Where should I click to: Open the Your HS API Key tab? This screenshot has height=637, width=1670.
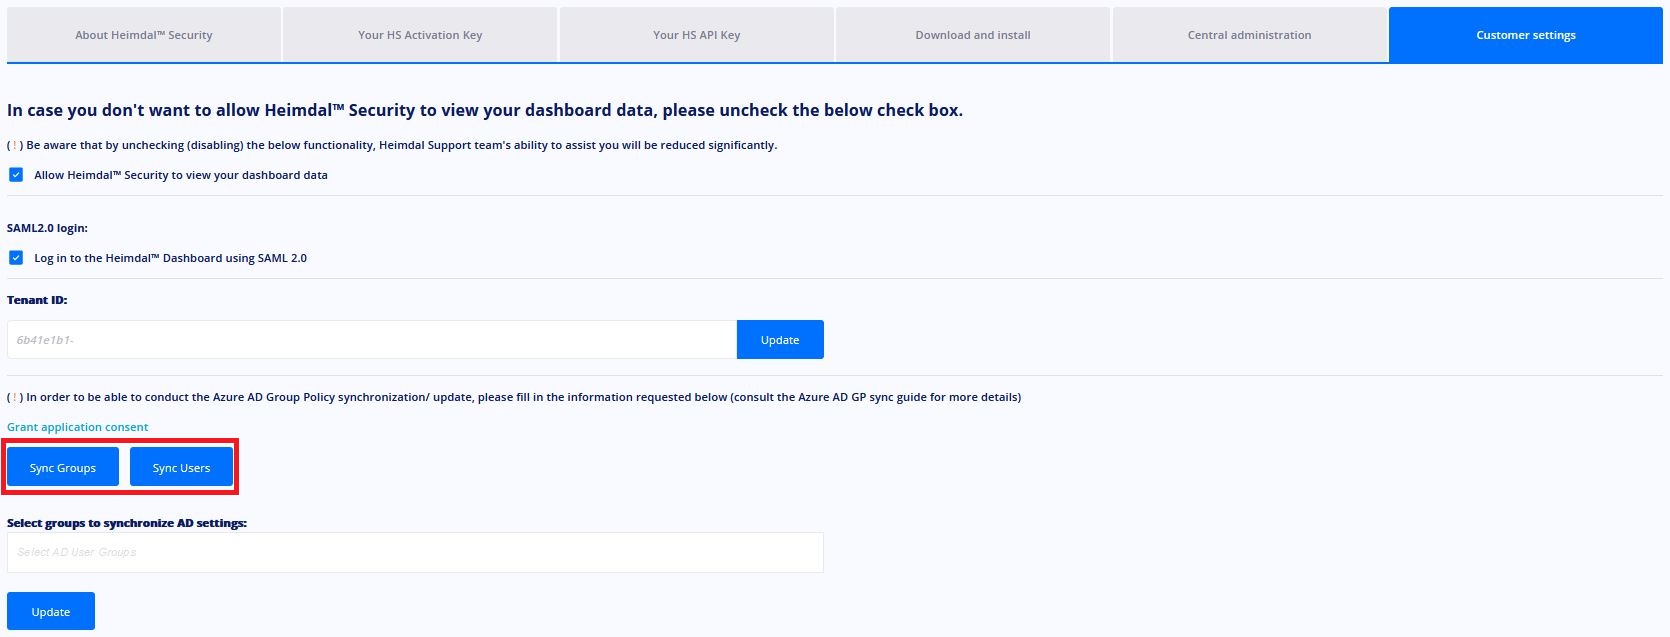697,35
